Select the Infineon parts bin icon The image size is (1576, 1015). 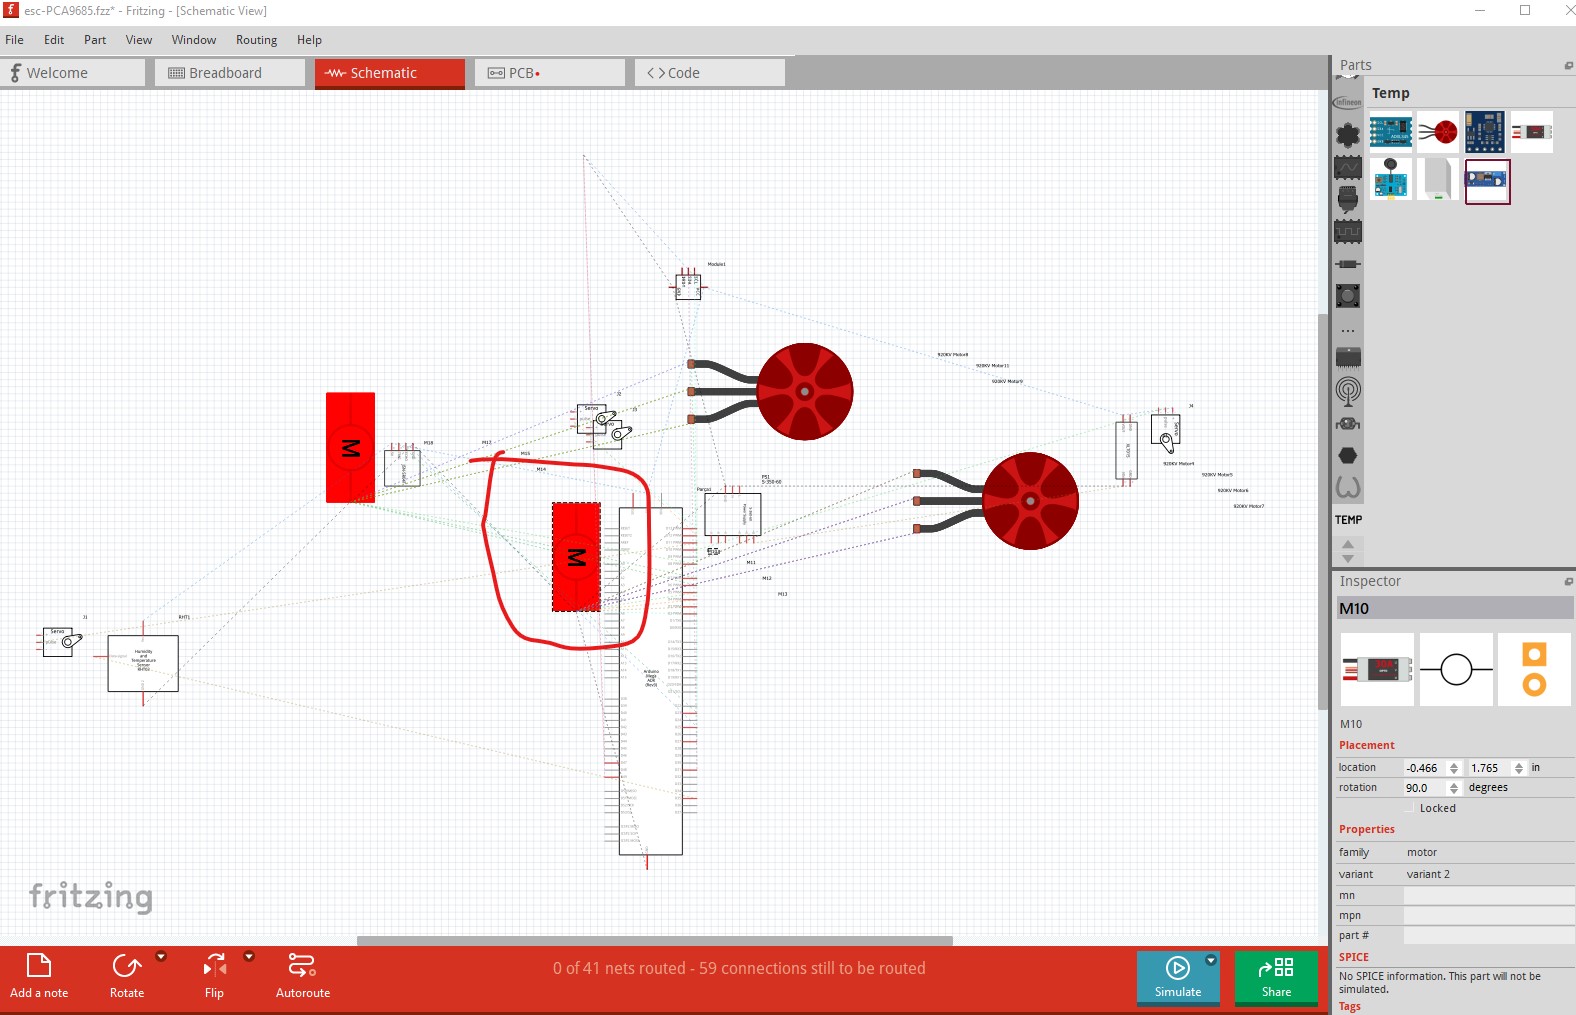click(x=1348, y=102)
